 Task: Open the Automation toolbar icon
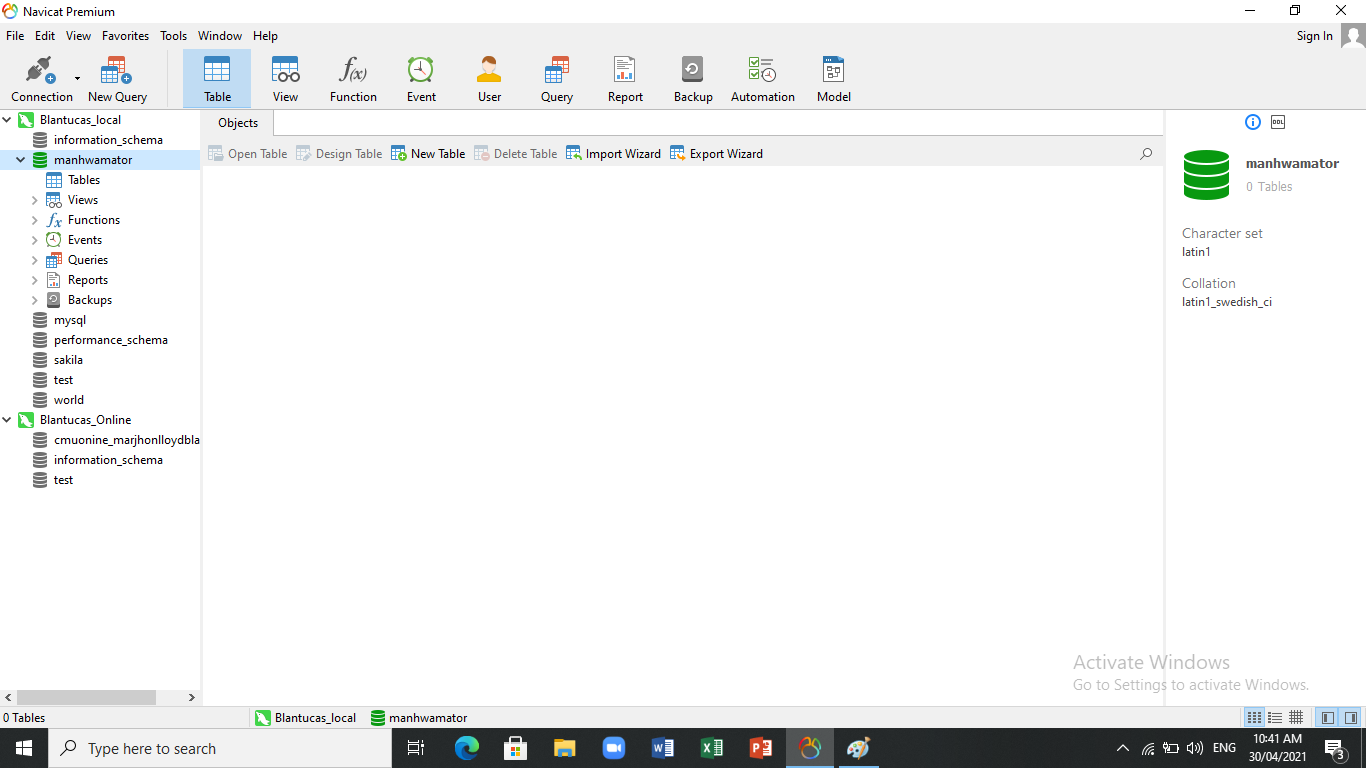[762, 80]
